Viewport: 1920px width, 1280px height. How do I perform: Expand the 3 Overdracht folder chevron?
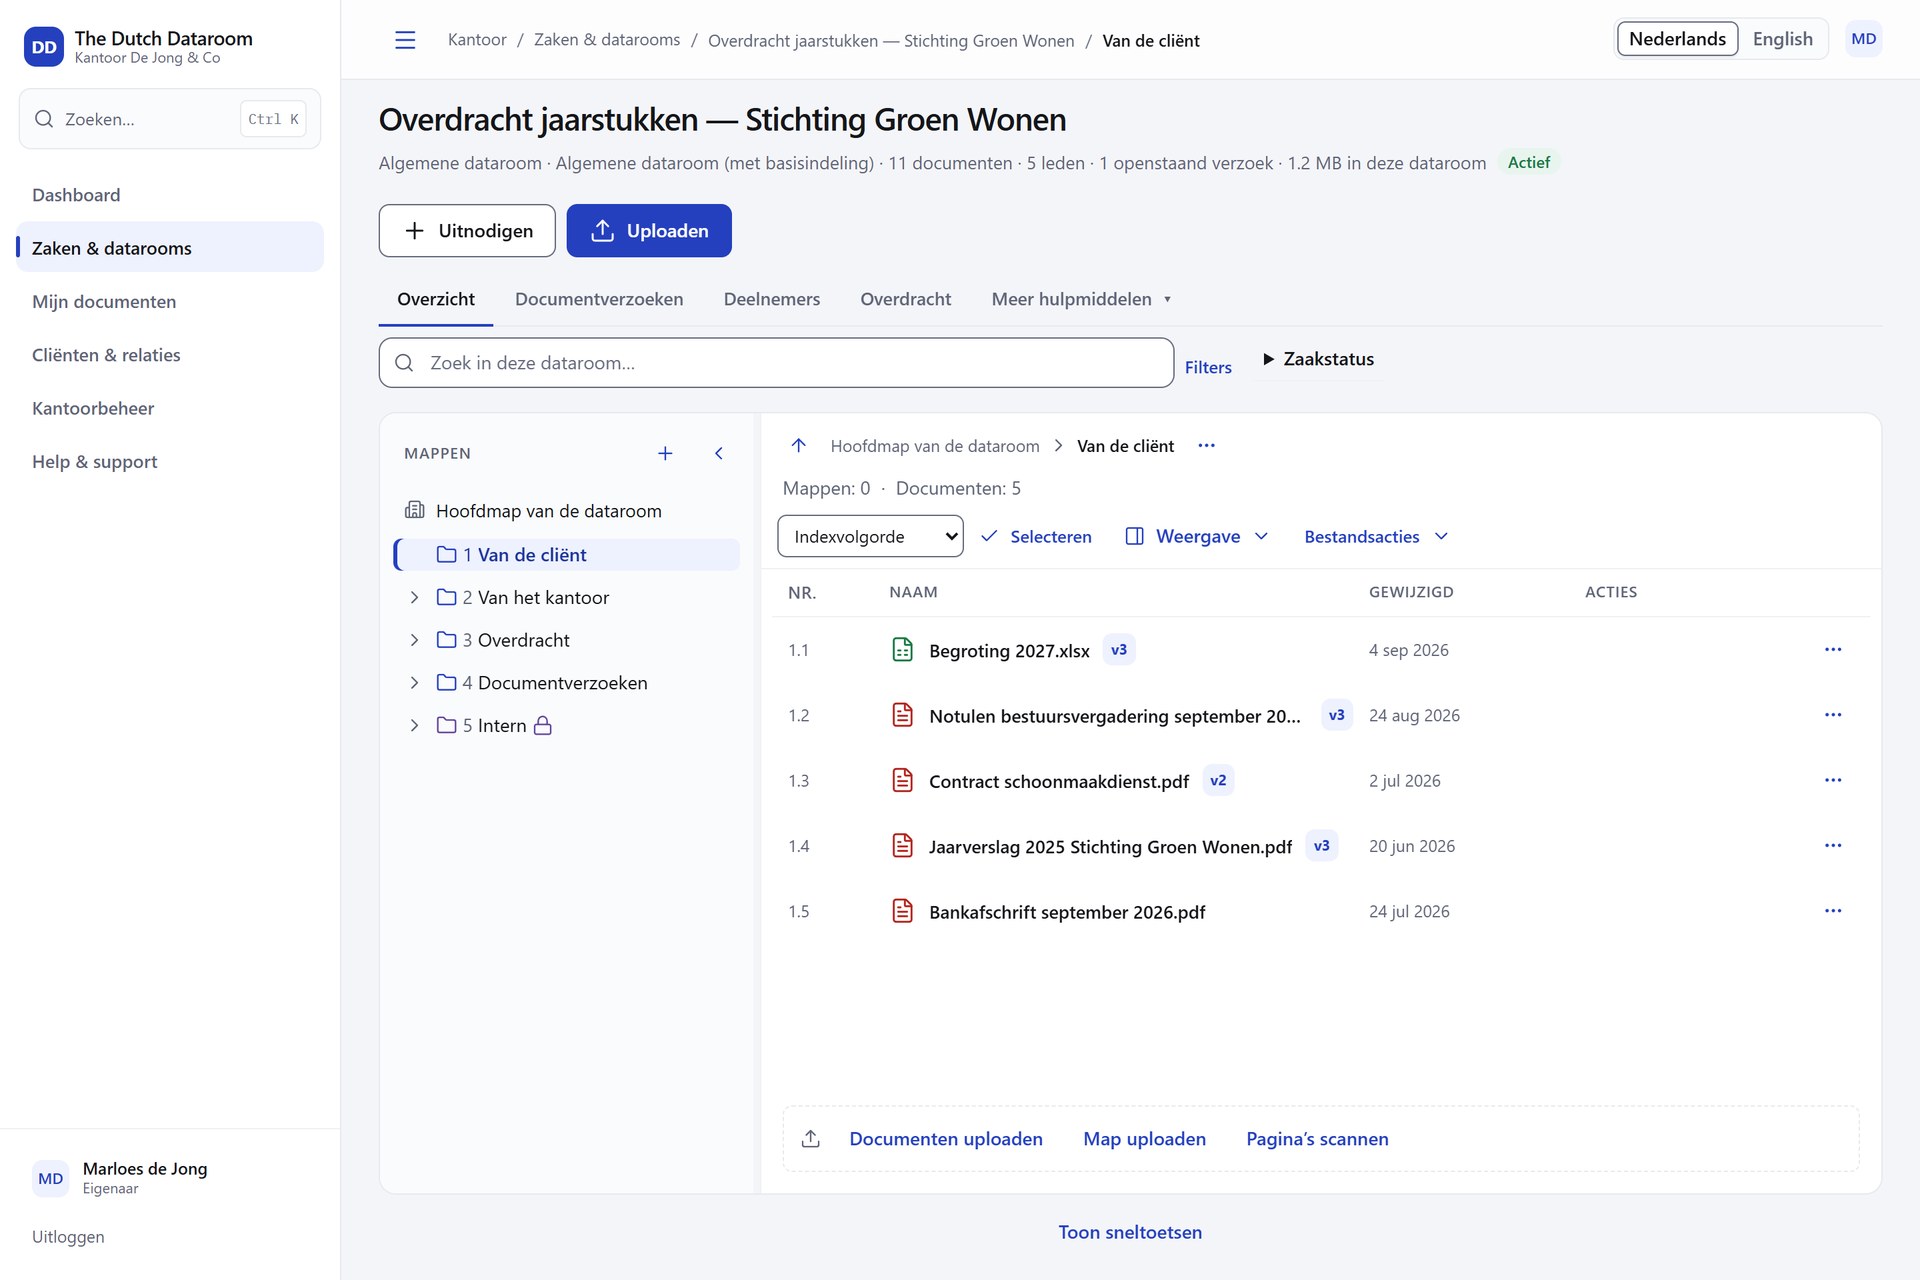point(414,641)
